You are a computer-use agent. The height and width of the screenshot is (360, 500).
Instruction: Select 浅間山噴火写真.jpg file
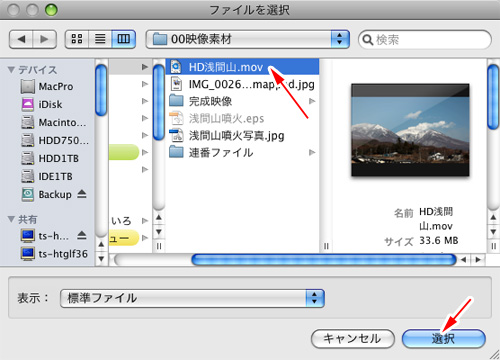pyautogui.click(x=242, y=135)
